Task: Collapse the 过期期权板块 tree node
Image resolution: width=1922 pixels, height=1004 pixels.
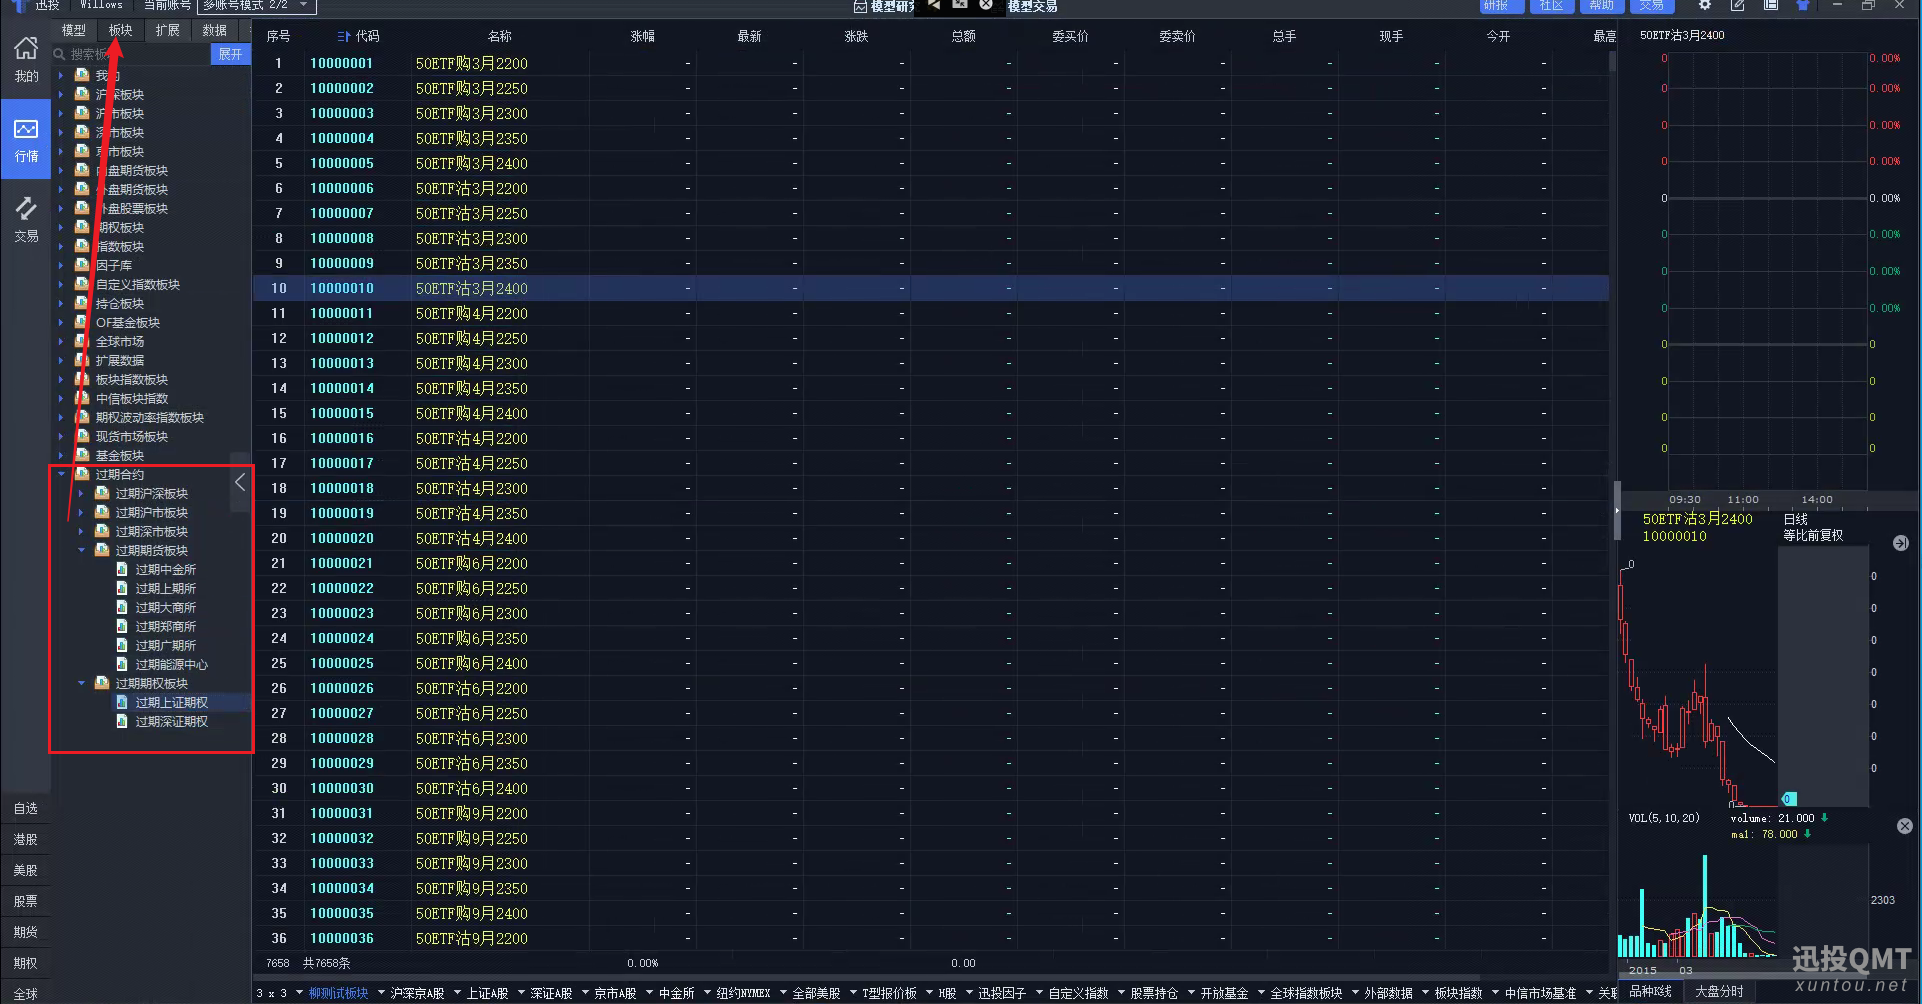Action: pyautogui.click(x=81, y=683)
